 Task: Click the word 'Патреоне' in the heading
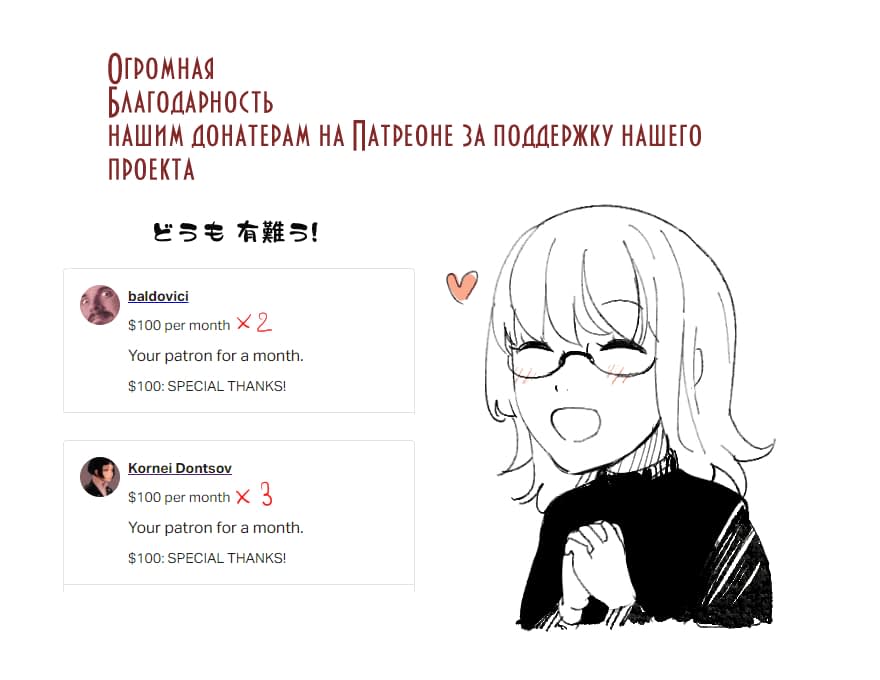[x=402, y=135]
